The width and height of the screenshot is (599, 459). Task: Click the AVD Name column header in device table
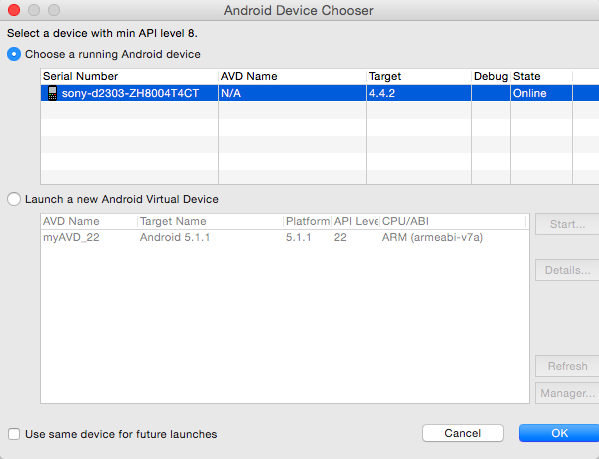(x=292, y=76)
